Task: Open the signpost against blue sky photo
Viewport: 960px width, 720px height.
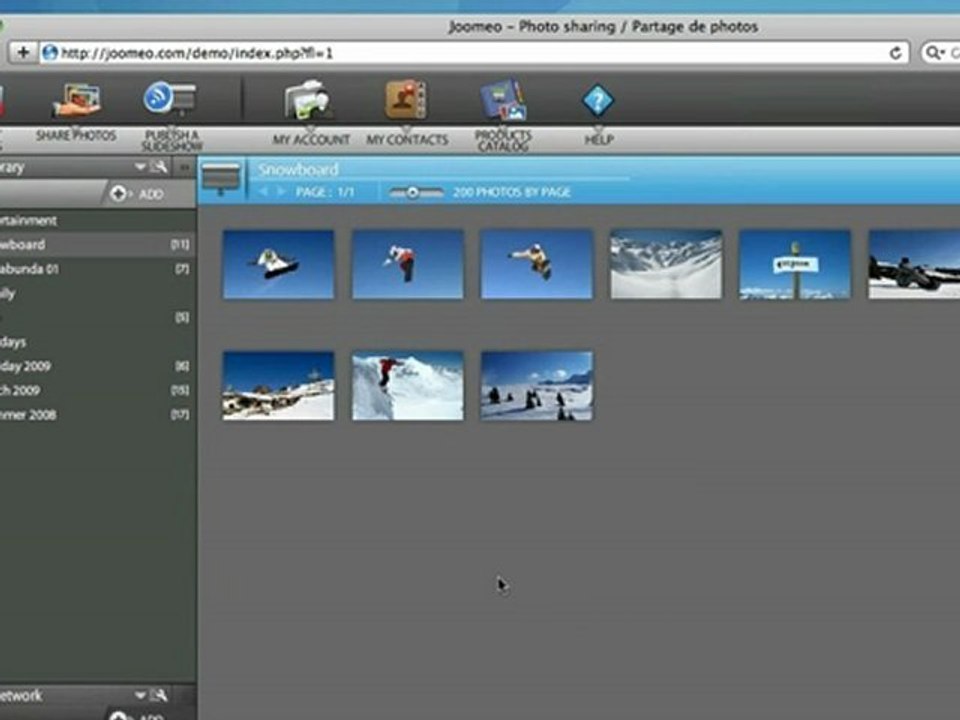Action: click(795, 264)
